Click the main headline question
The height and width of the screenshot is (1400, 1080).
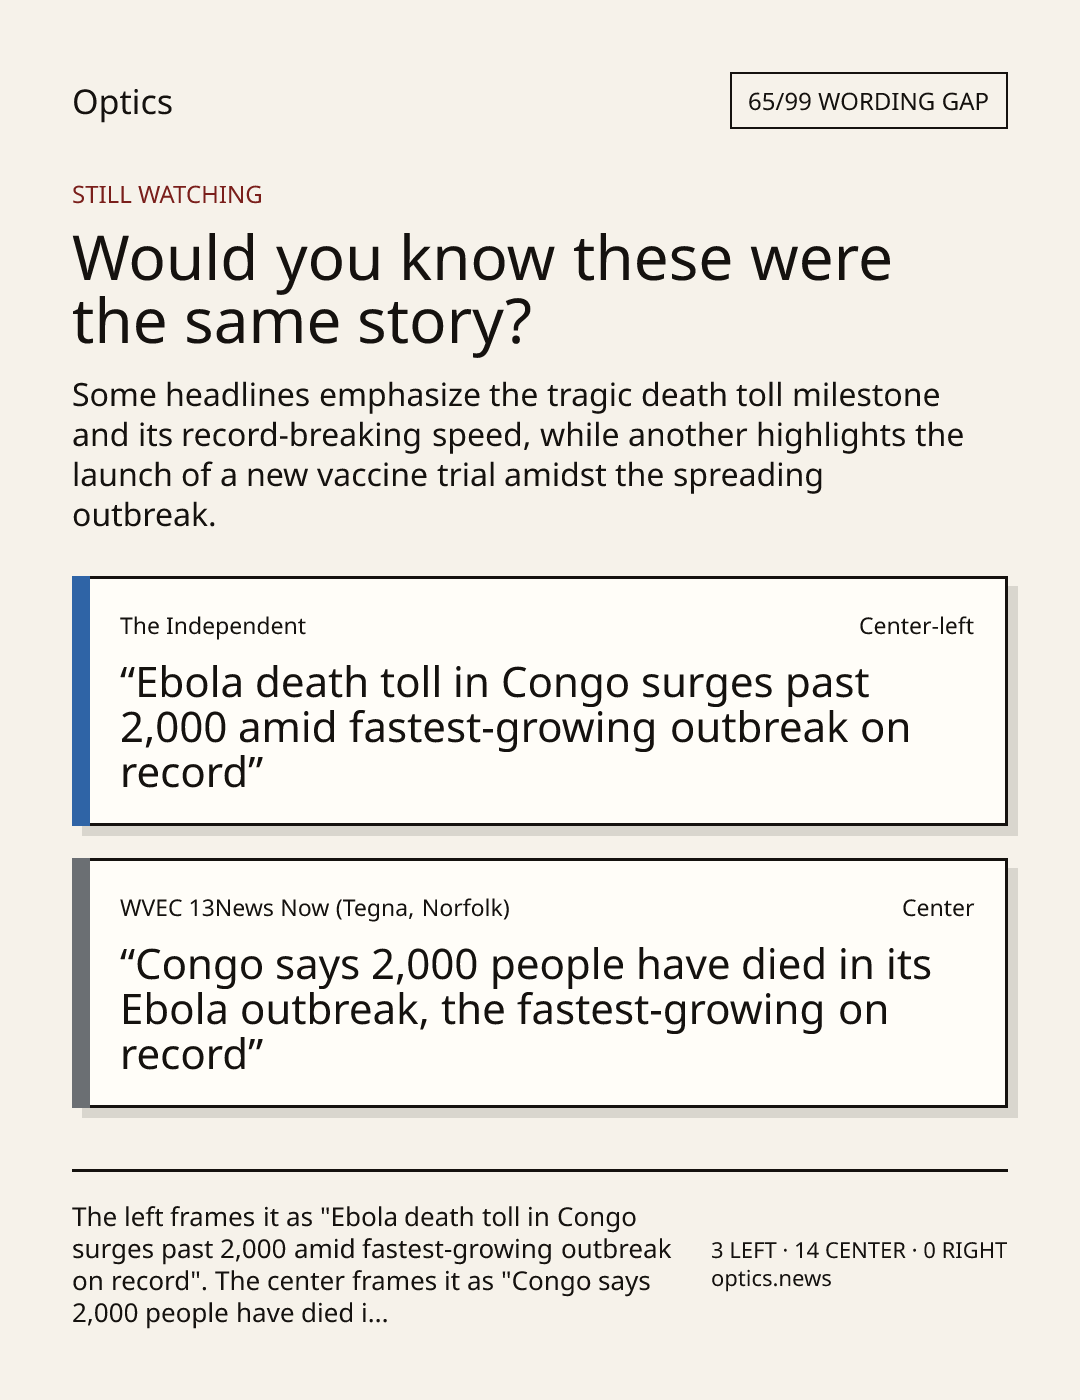click(x=482, y=289)
